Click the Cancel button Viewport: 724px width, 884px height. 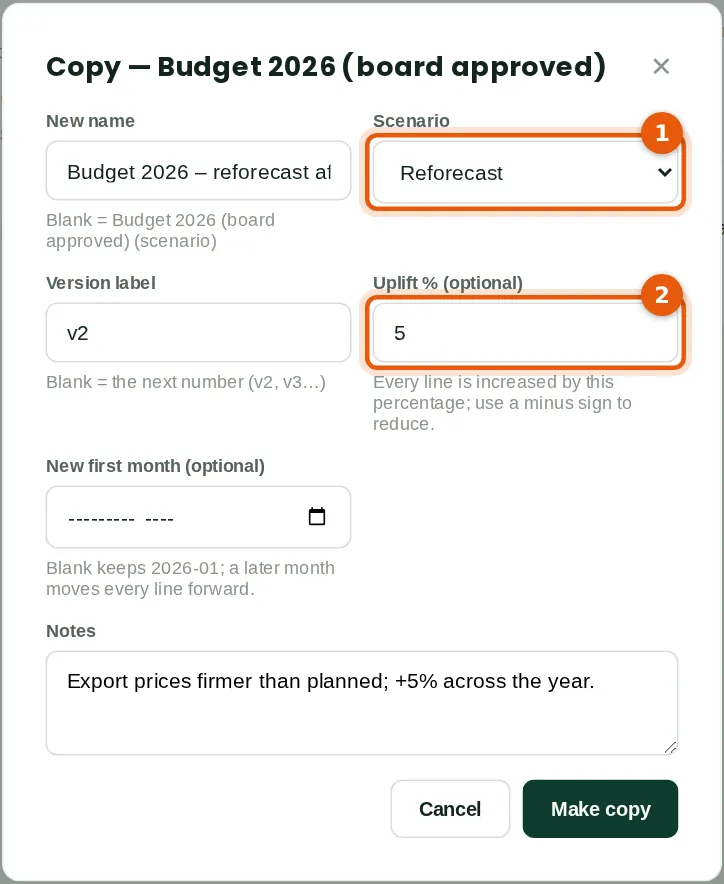click(450, 809)
